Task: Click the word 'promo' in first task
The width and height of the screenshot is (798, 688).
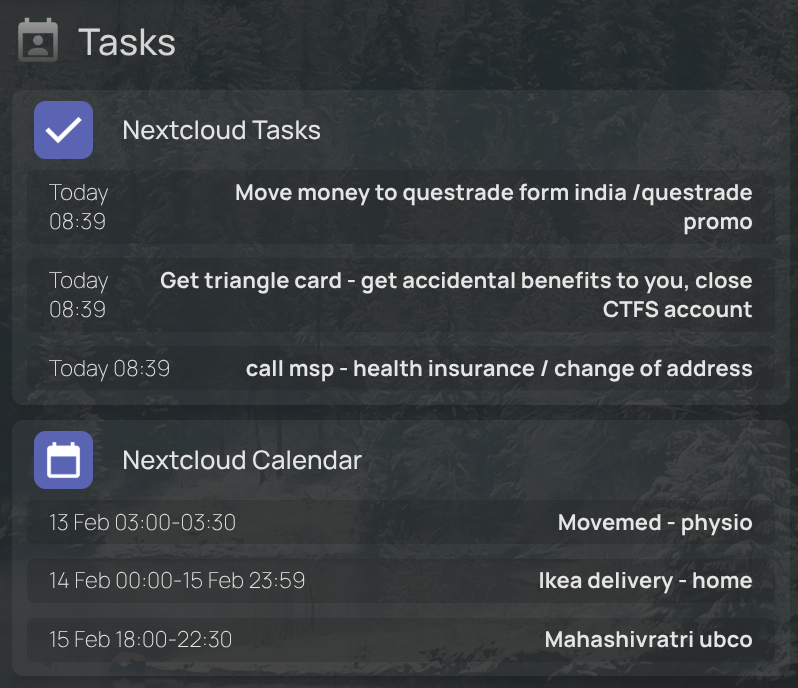Action: click(x=718, y=222)
